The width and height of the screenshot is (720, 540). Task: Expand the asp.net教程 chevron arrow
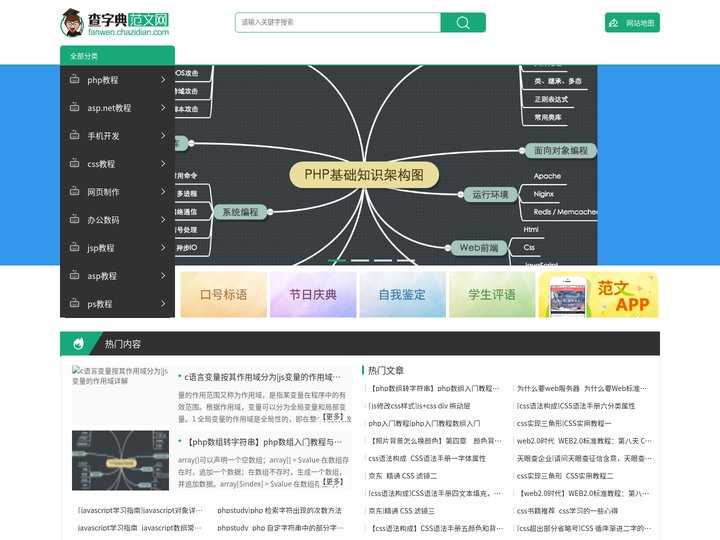[x=163, y=107]
